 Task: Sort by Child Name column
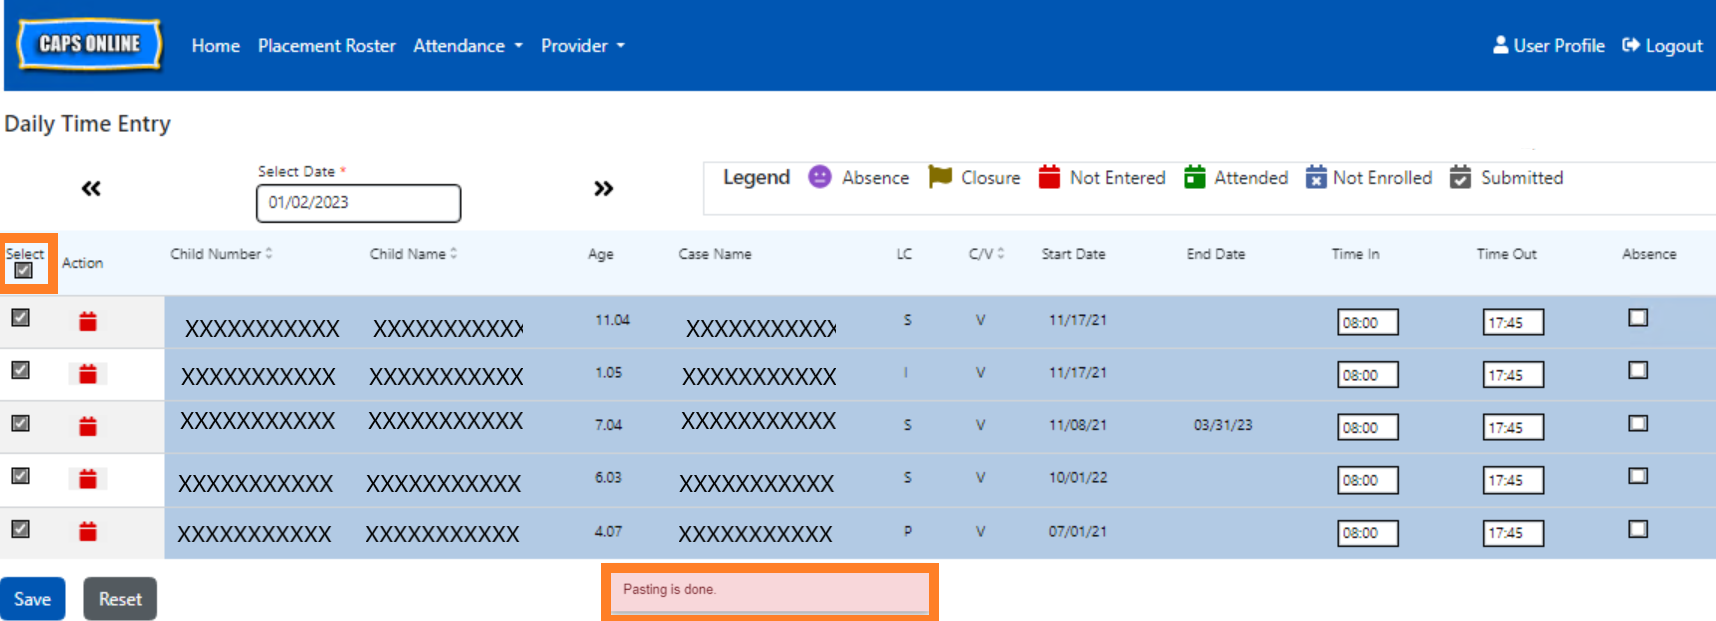(413, 254)
